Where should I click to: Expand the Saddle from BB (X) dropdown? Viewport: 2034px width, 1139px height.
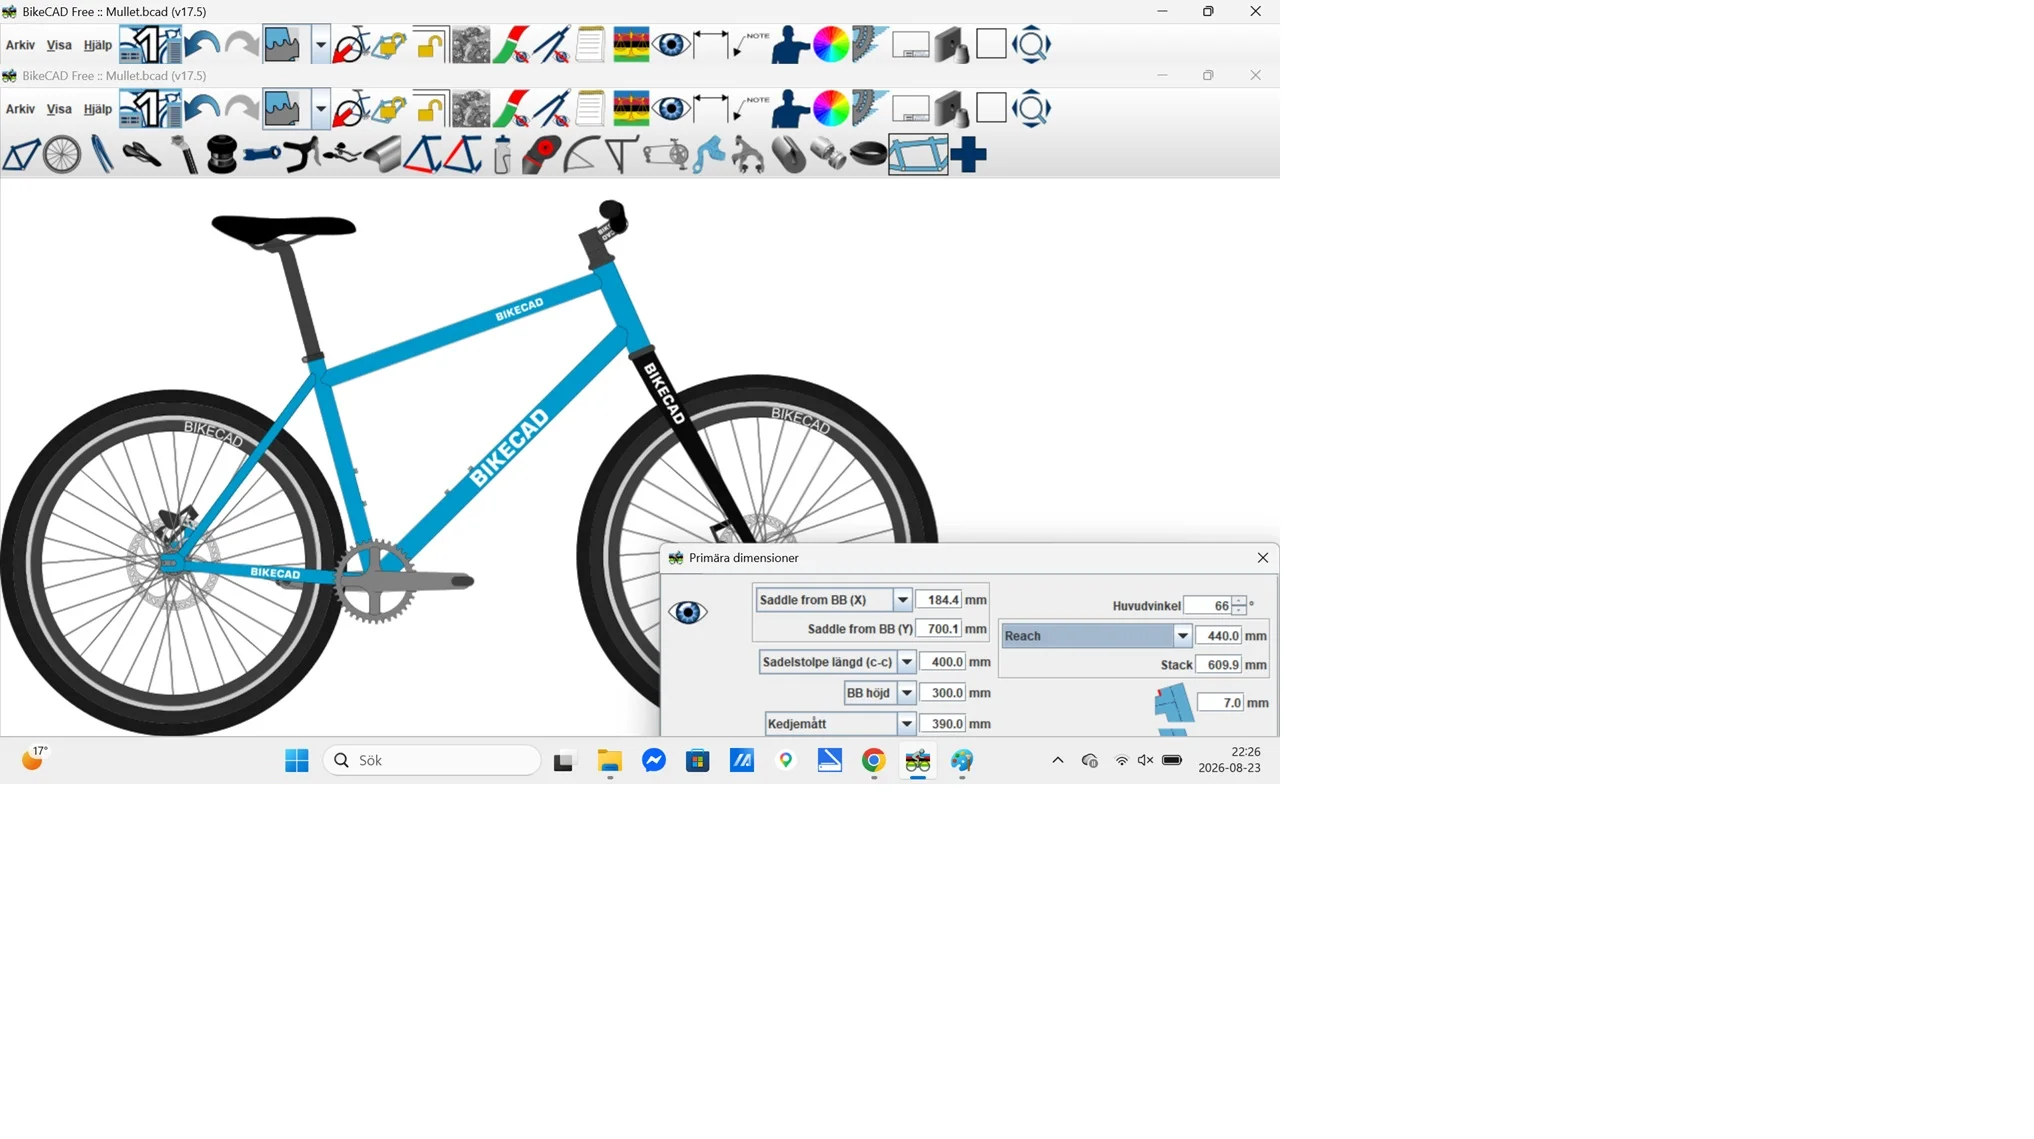tap(902, 600)
